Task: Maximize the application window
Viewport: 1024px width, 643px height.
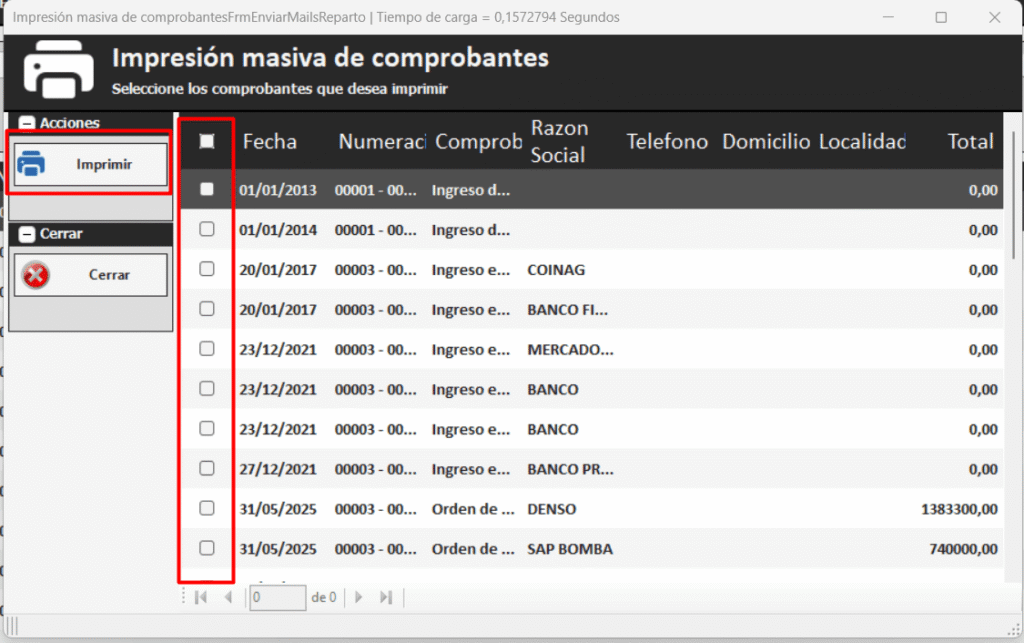Action: tap(941, 17)
